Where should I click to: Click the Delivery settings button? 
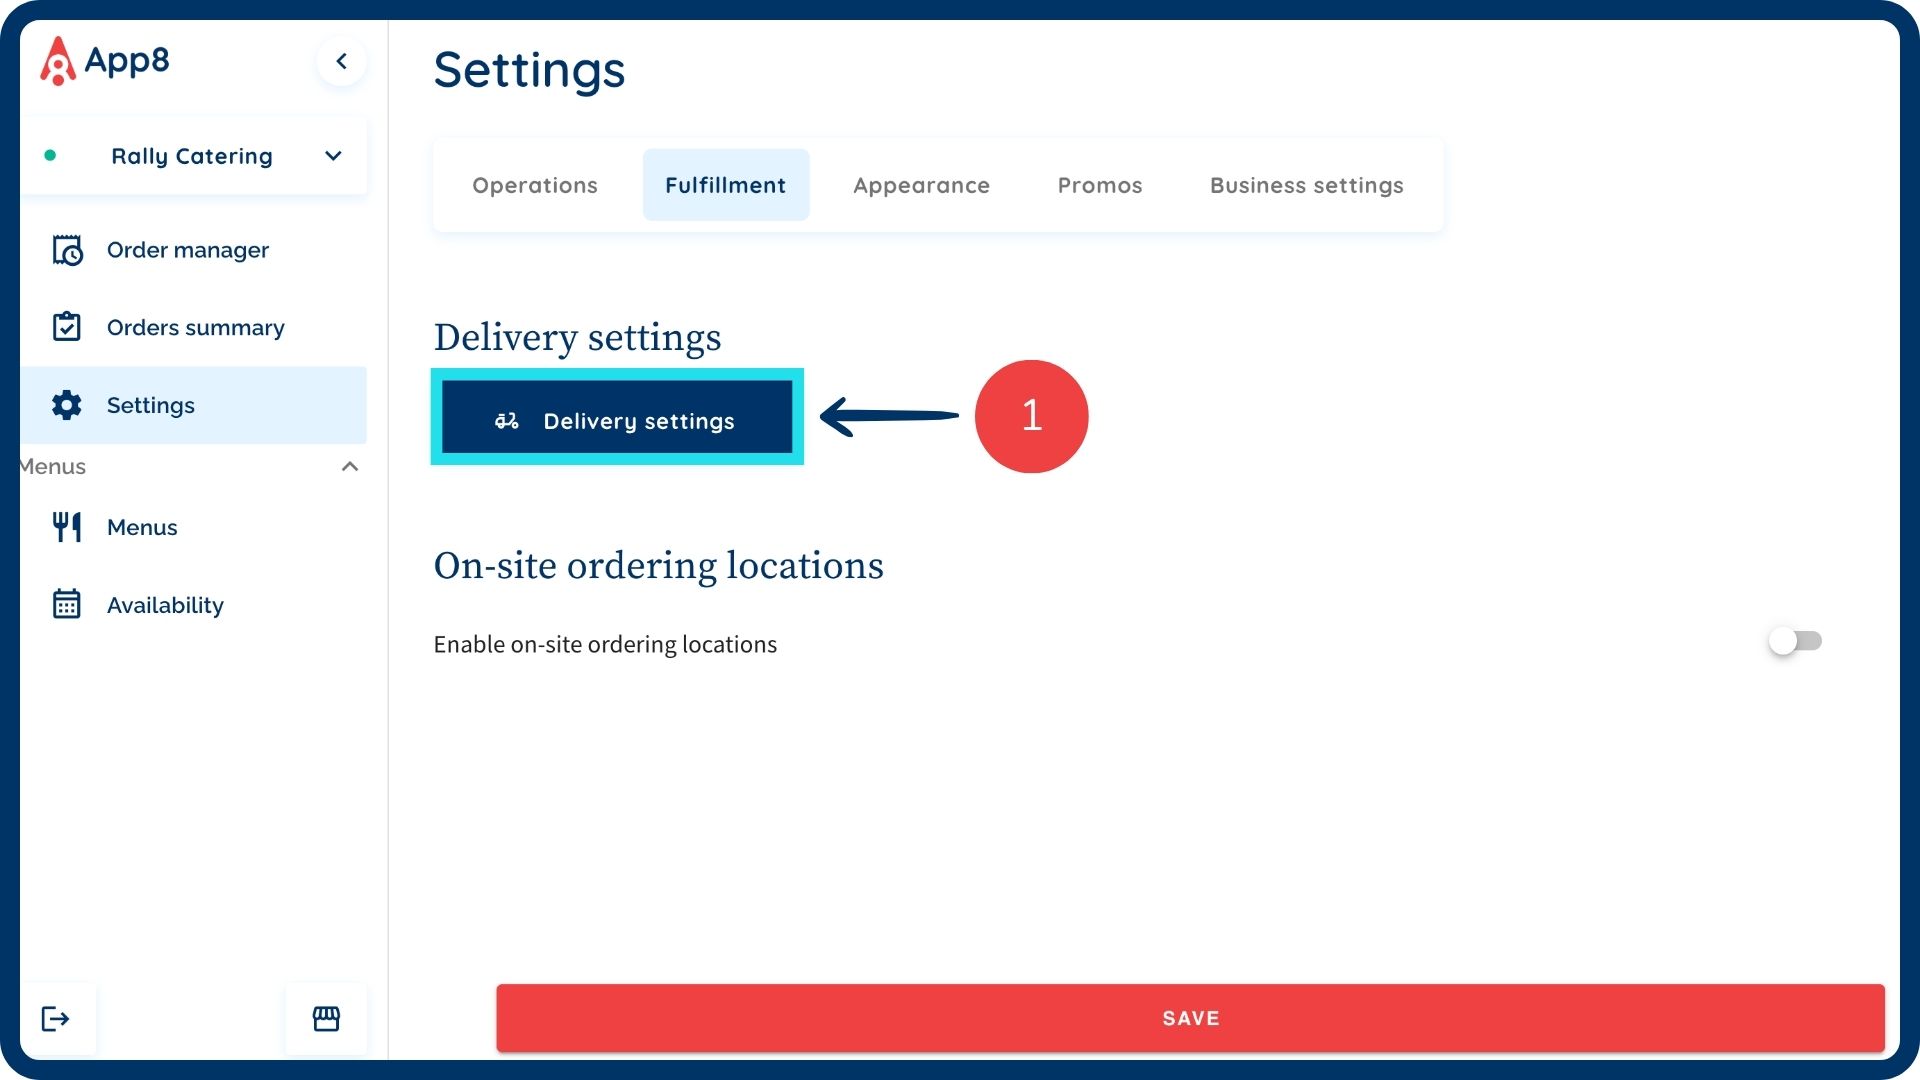coord(617,421)
